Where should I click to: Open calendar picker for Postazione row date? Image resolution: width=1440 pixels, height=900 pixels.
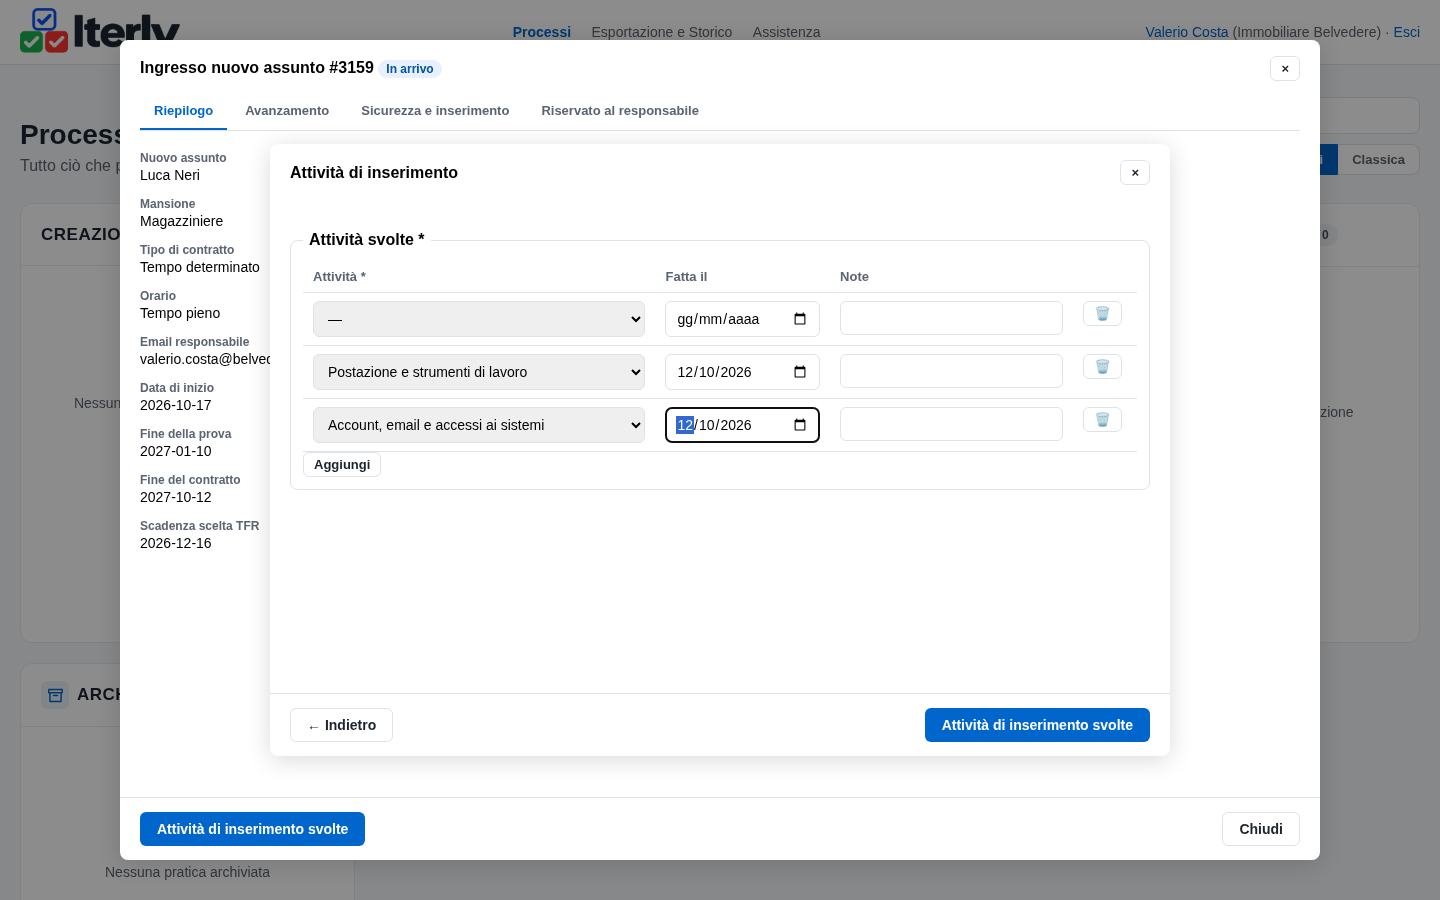click(x=800, y=372)
